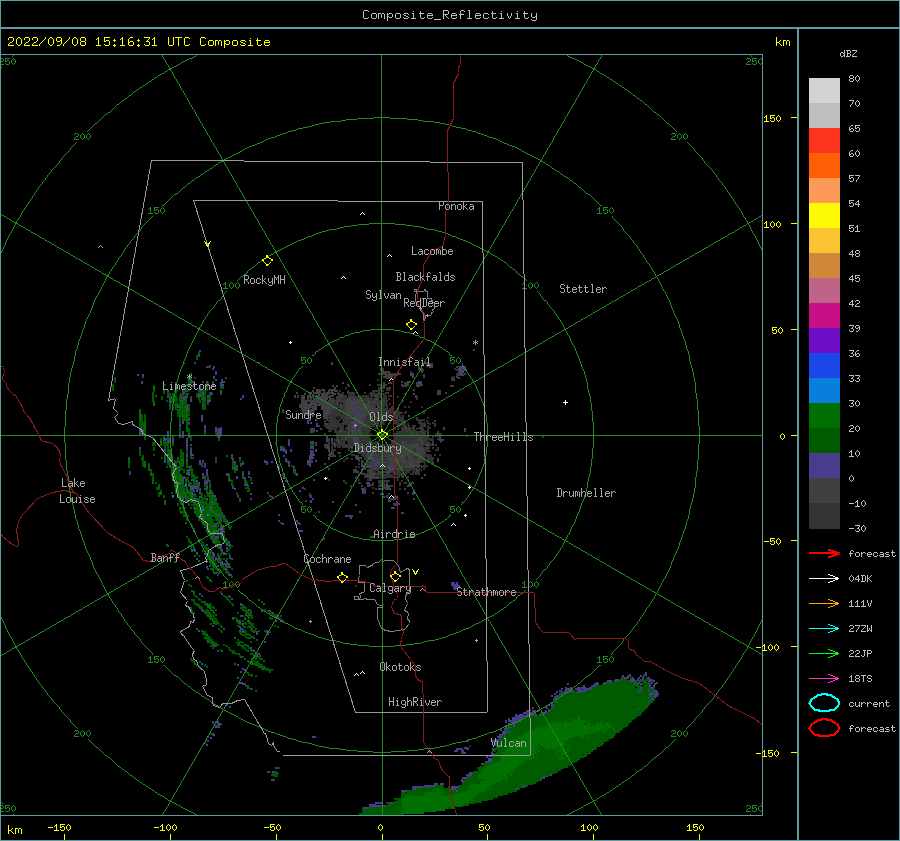Click the Didsbury label
The width and height of the screenshot is (900, 841).
tap(377, 448)
